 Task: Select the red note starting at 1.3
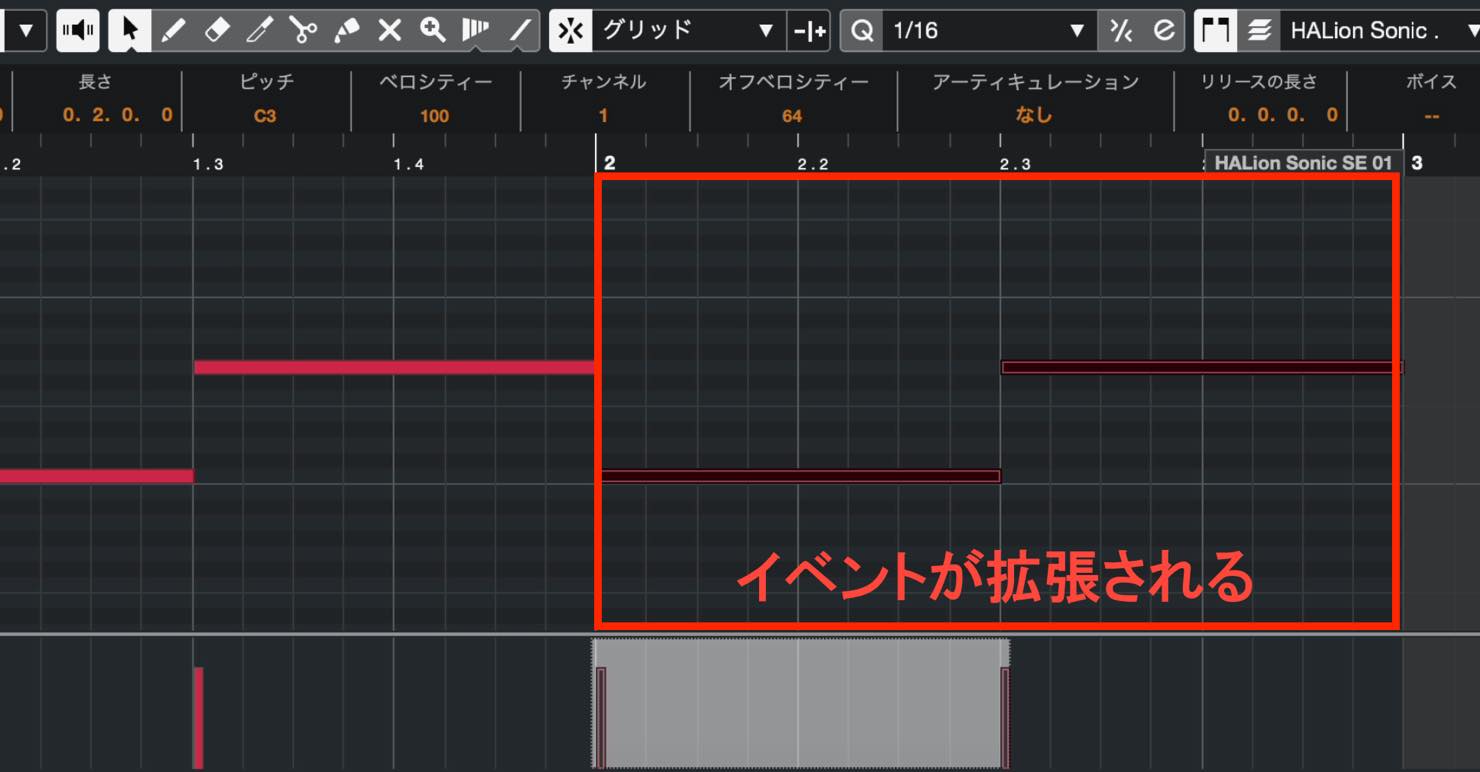(395, 367)
